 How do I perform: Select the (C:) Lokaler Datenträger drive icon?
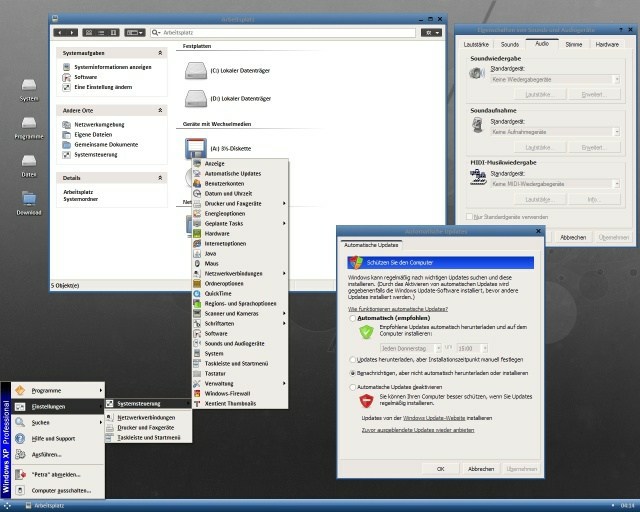196,71
